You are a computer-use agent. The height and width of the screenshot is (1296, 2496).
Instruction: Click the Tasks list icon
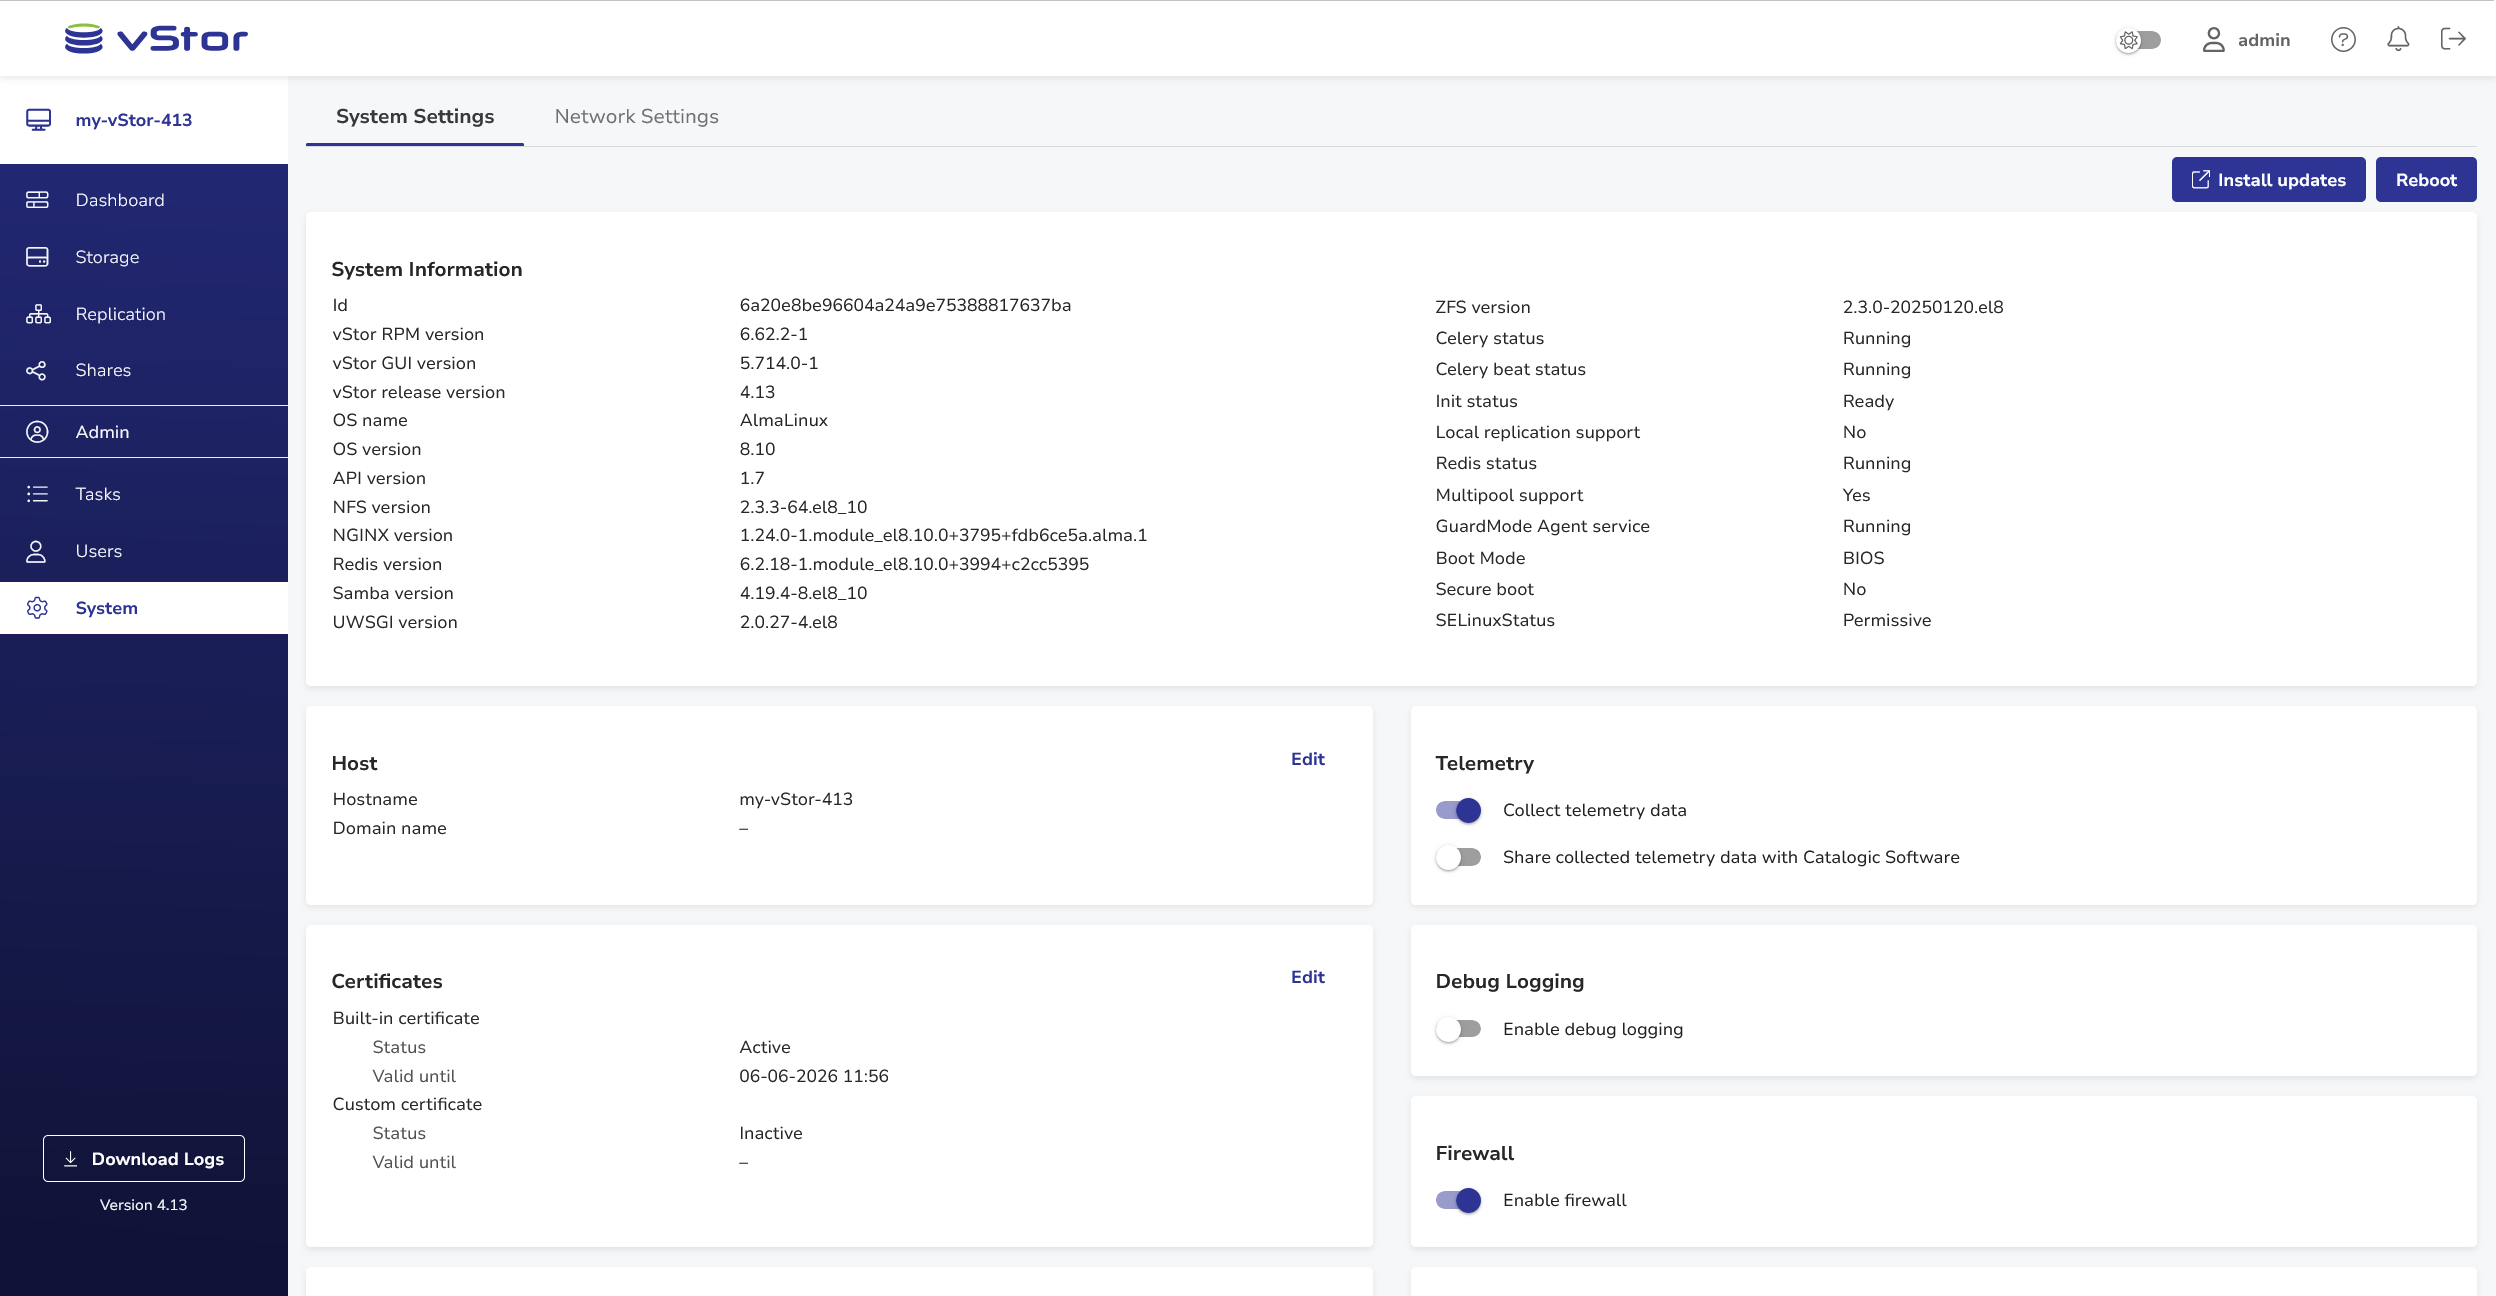pyautogui.click(x=37, y=494)
